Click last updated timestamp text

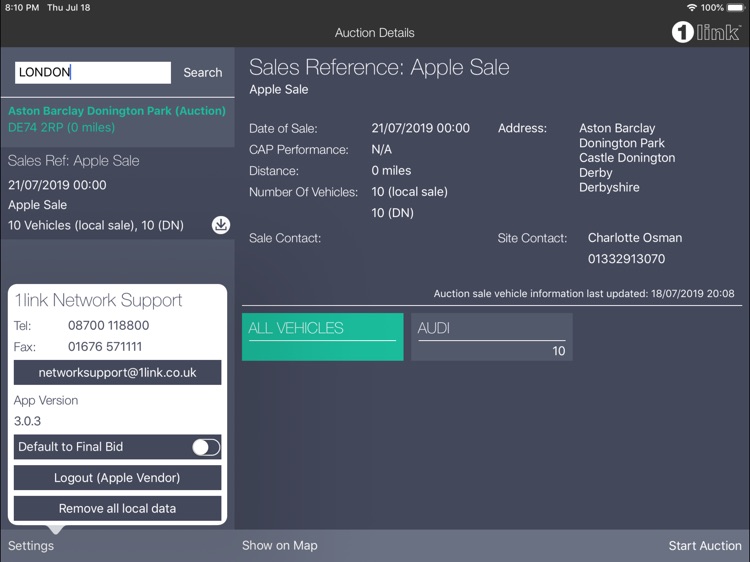click(x=584, y=294)
